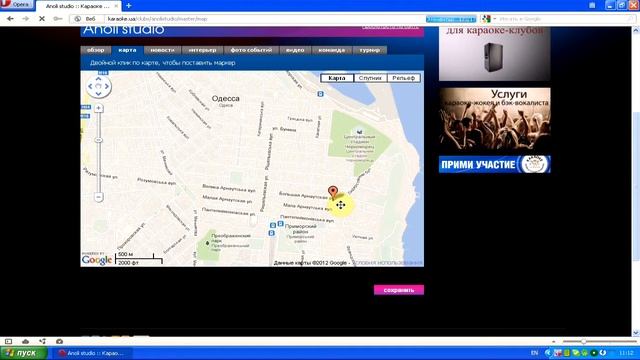
Task: Click the Google logo on the map
Action: pos(97,260)
